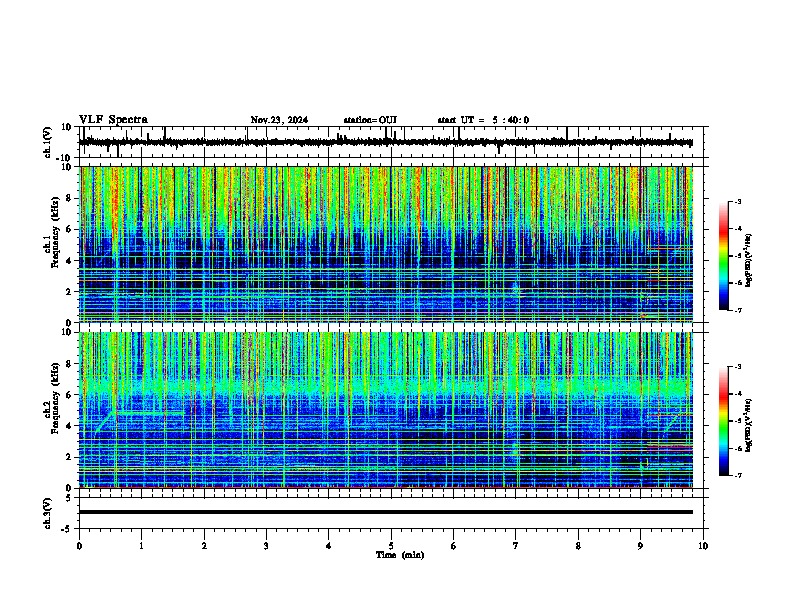Click the ch.2 spectrogram "6" kHz tick label
792x612 pixels.
click(69, 395)
